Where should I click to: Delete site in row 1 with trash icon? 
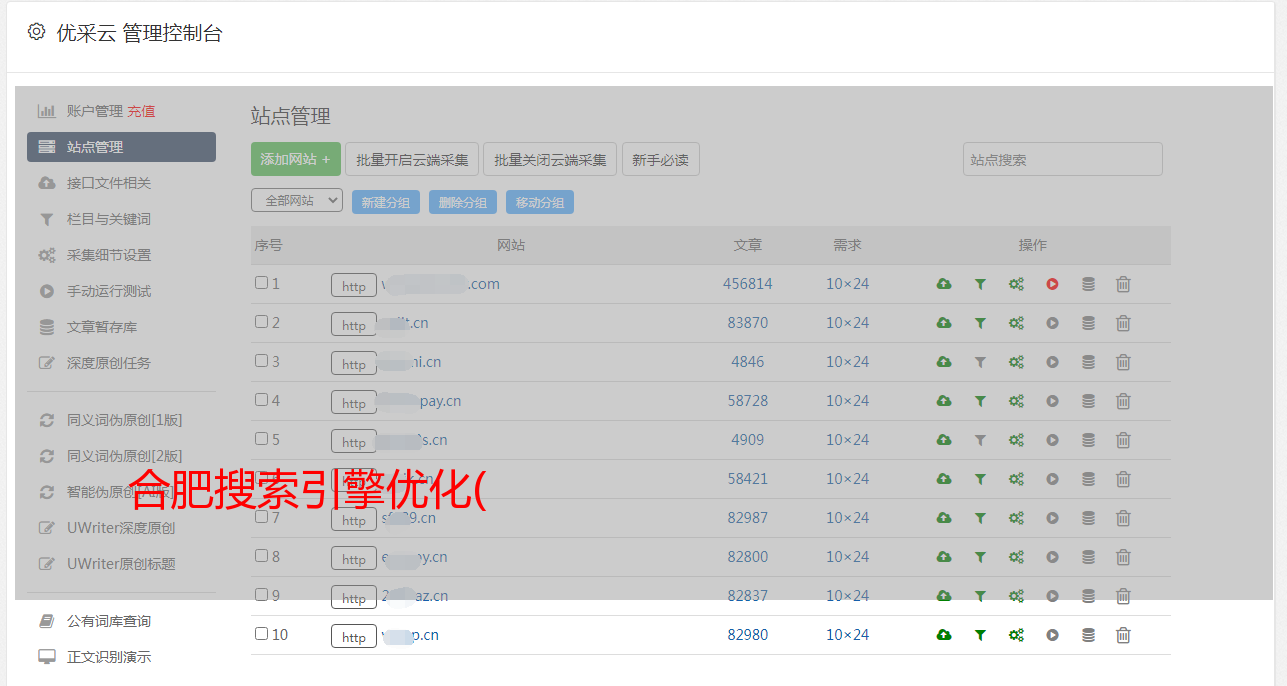1123,284
